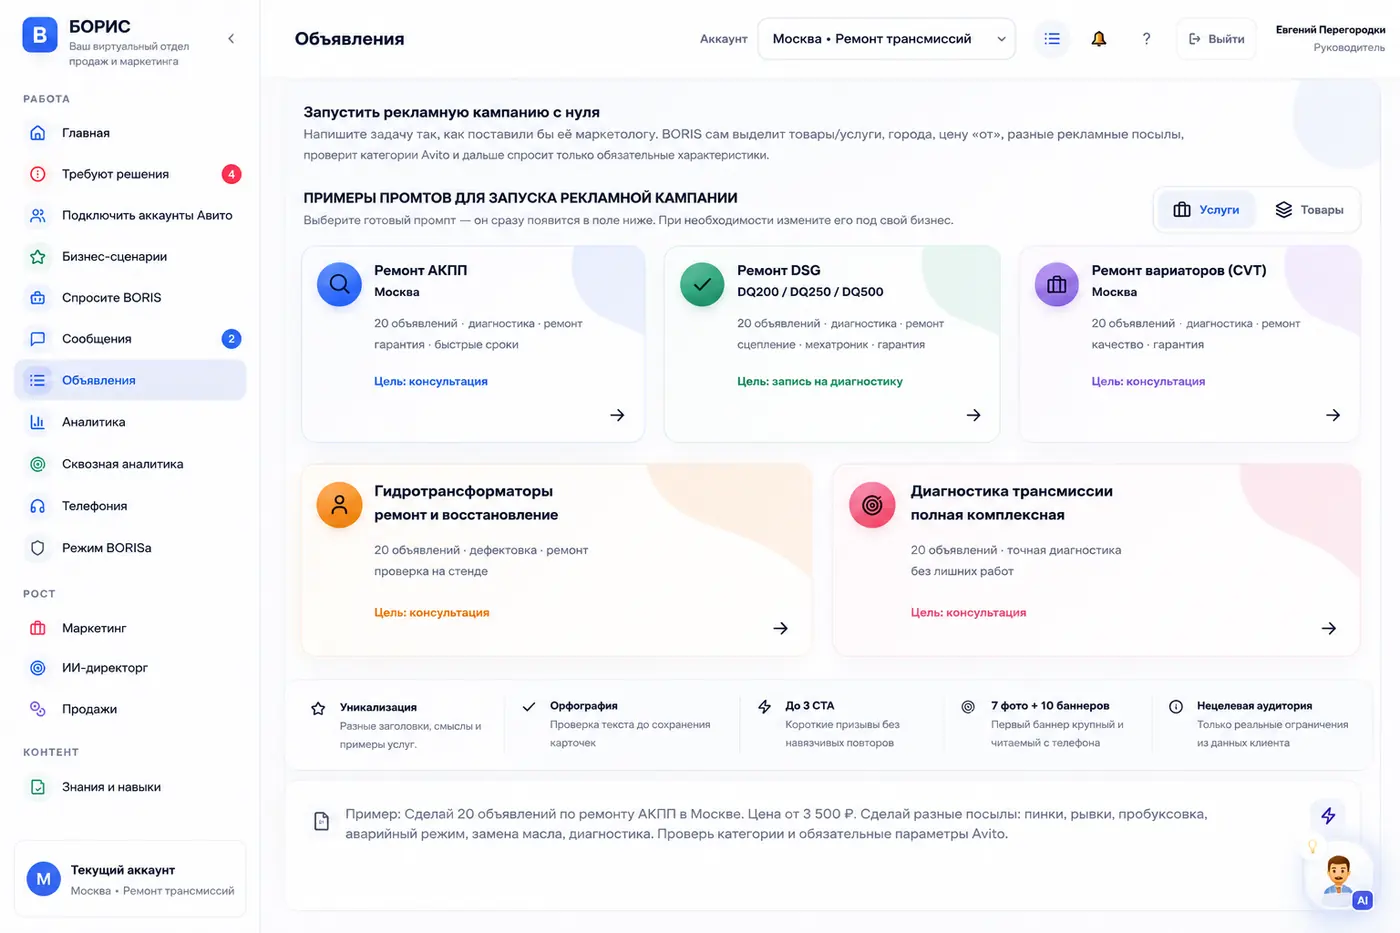Click the list view icon in header
1400x933 pixels.
tap(1052, 39)
